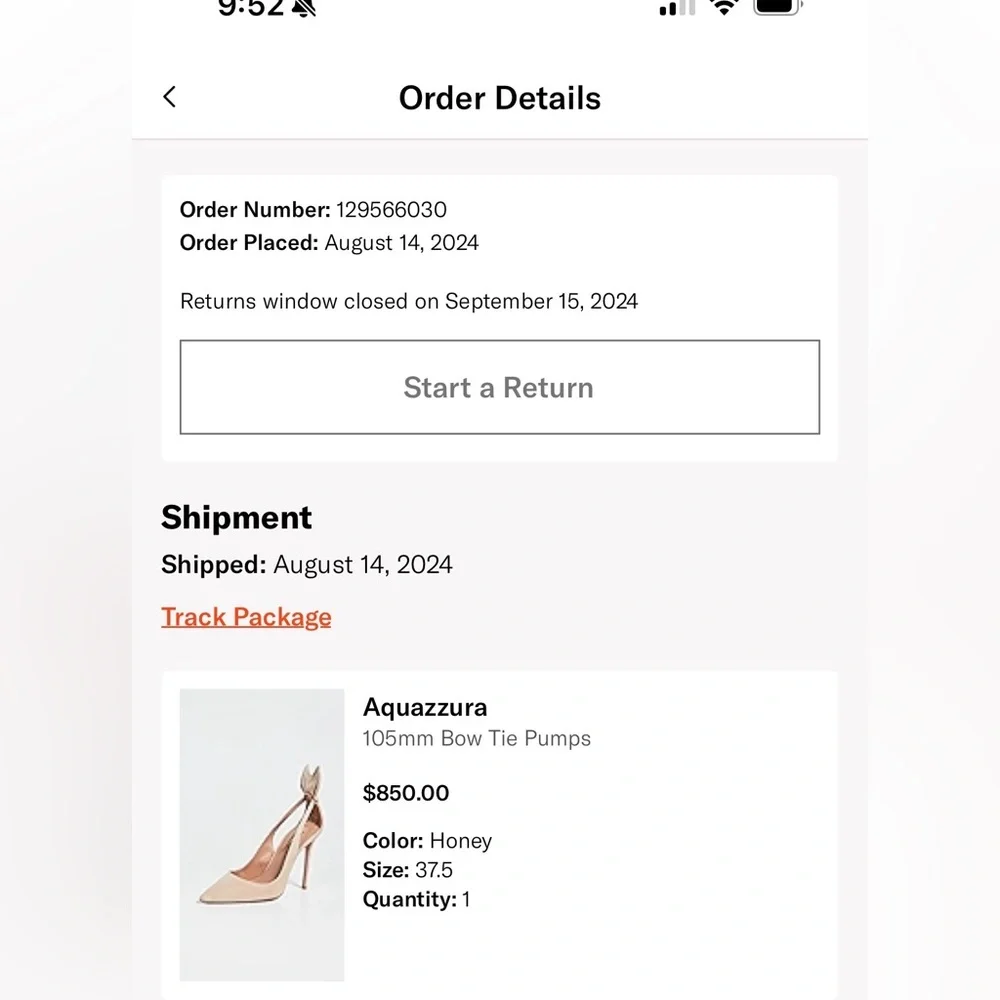Viewport: 1000px width, 1000px height.
Task: Tap the Color: Honey detail
Action: click(x=427, y=841)
